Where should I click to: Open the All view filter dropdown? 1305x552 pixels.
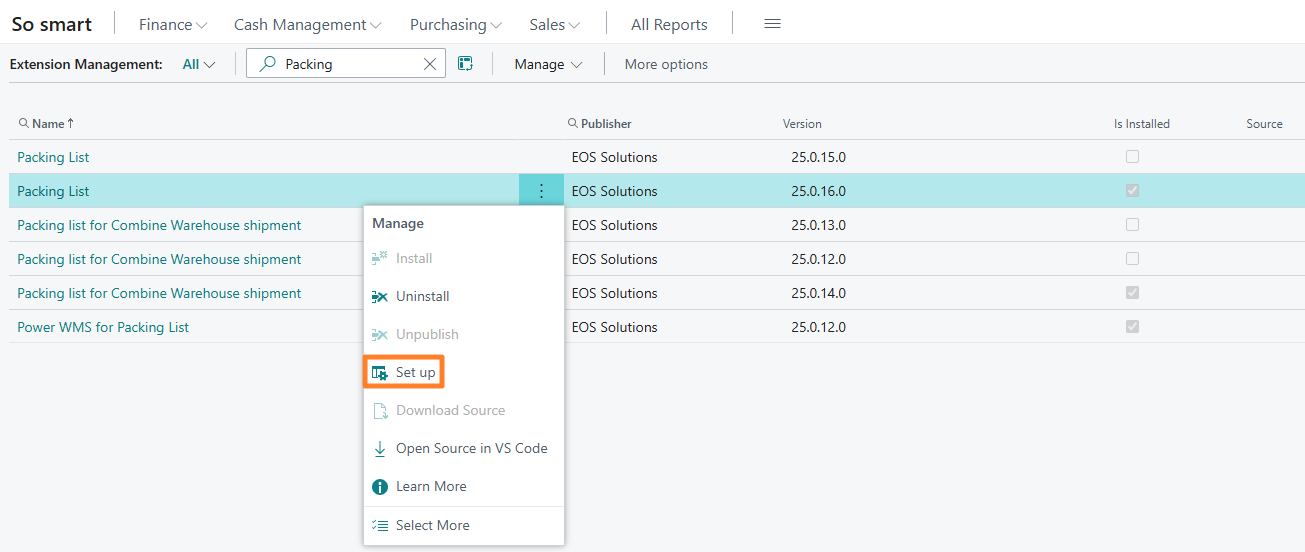[x=199, y=64]
